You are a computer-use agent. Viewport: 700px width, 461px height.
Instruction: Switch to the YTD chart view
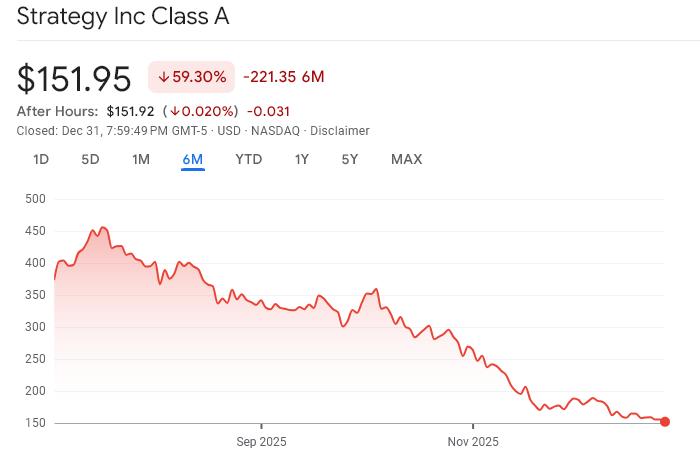pos(248,159)
